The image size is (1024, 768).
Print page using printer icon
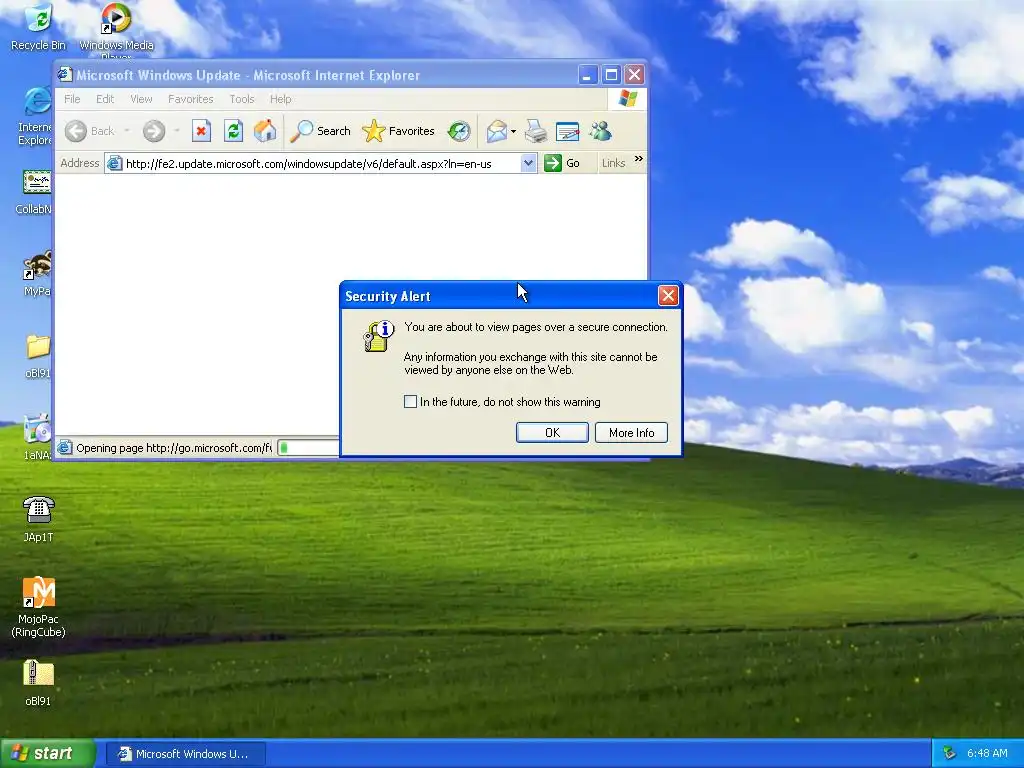(x=536, y=131)
